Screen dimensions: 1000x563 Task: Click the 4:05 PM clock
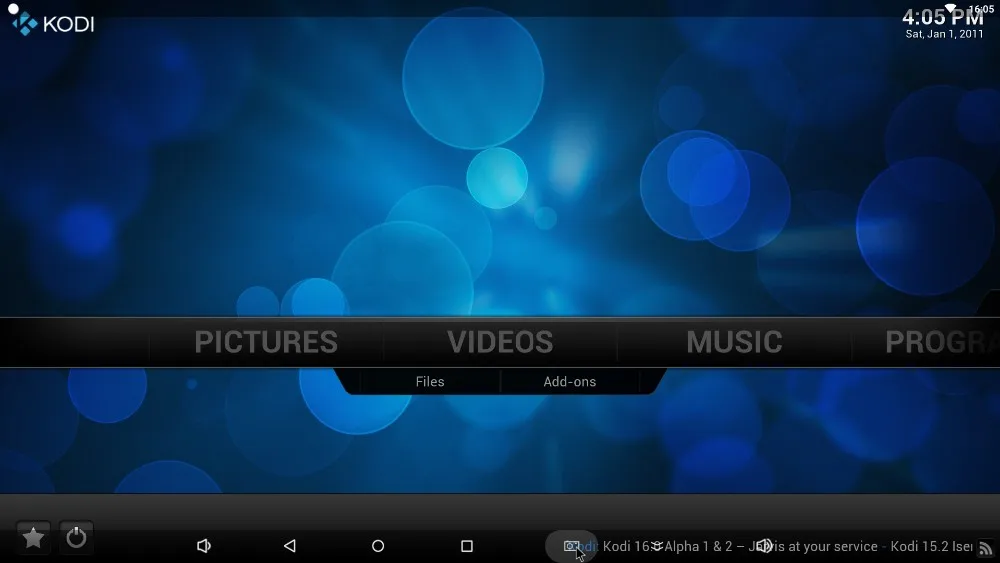tap(943, 17)
